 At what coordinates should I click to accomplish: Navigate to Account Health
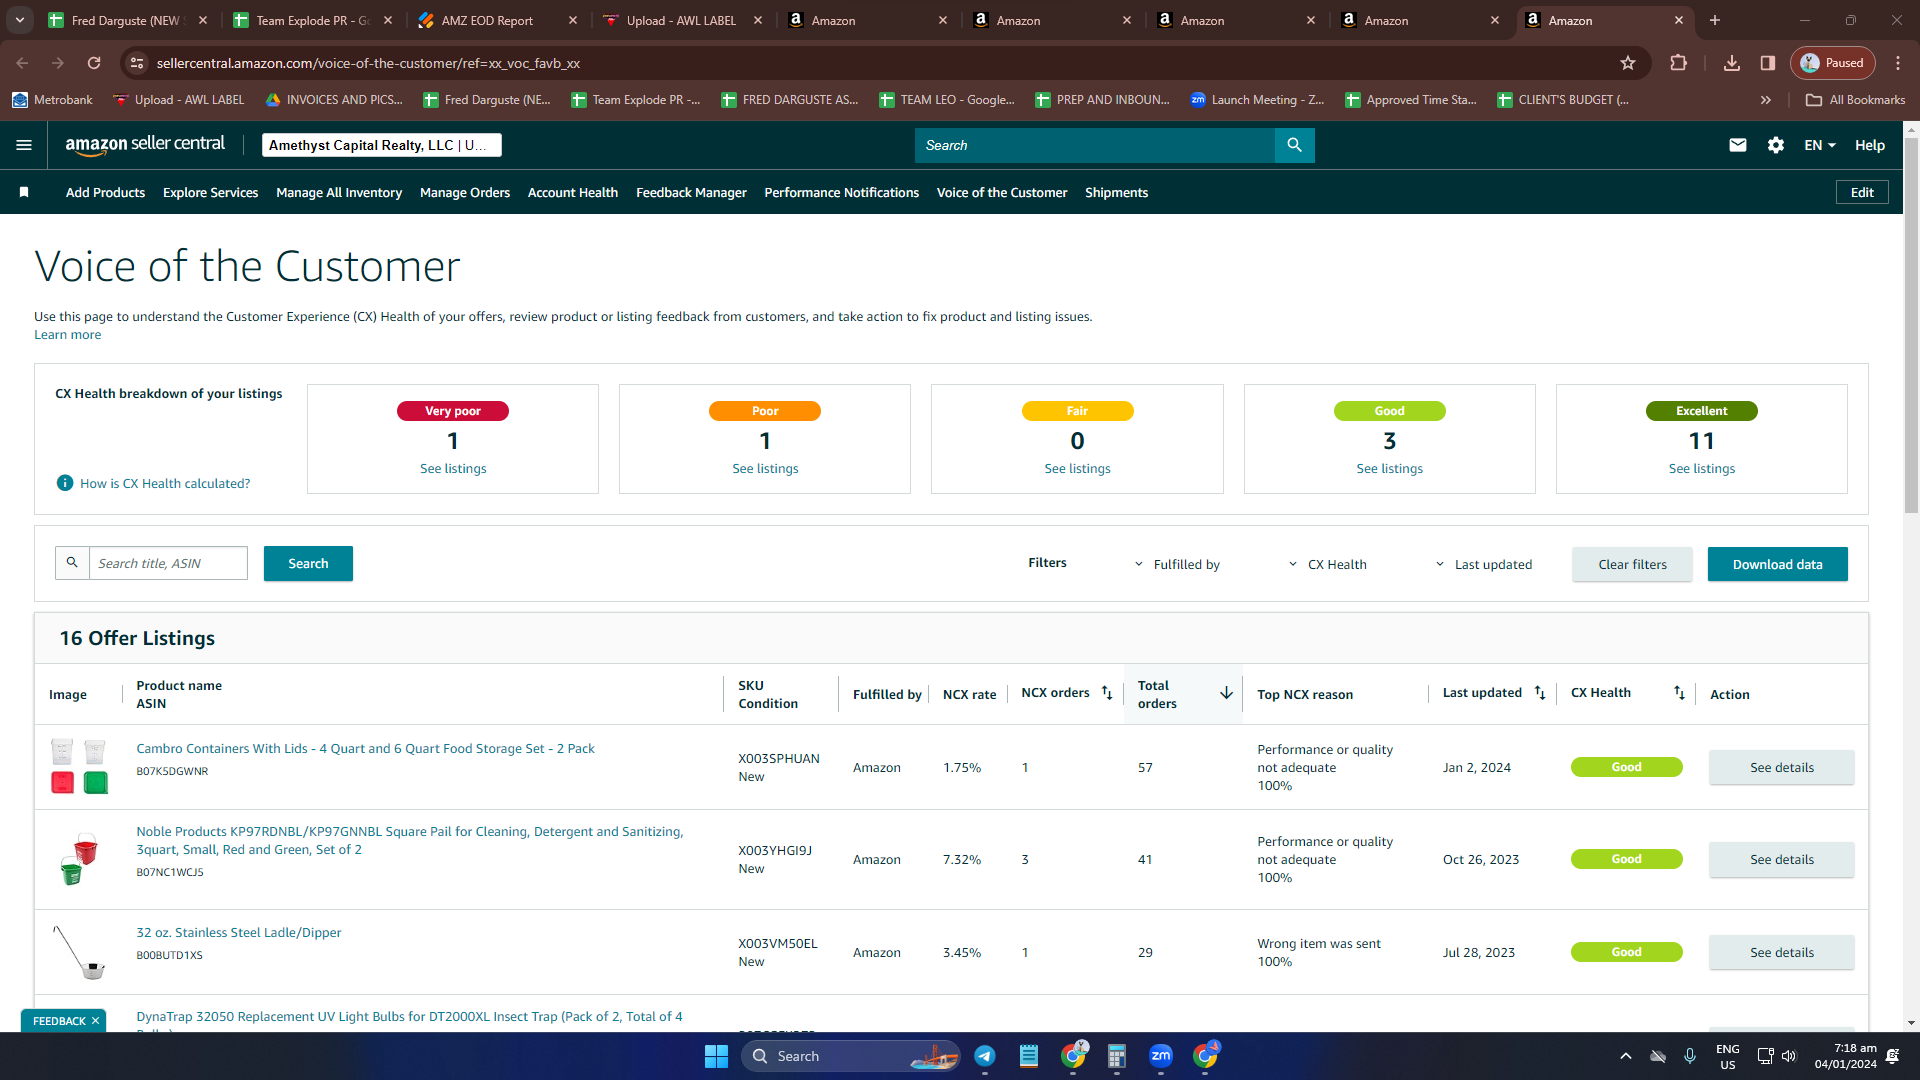tap(573, 192)
